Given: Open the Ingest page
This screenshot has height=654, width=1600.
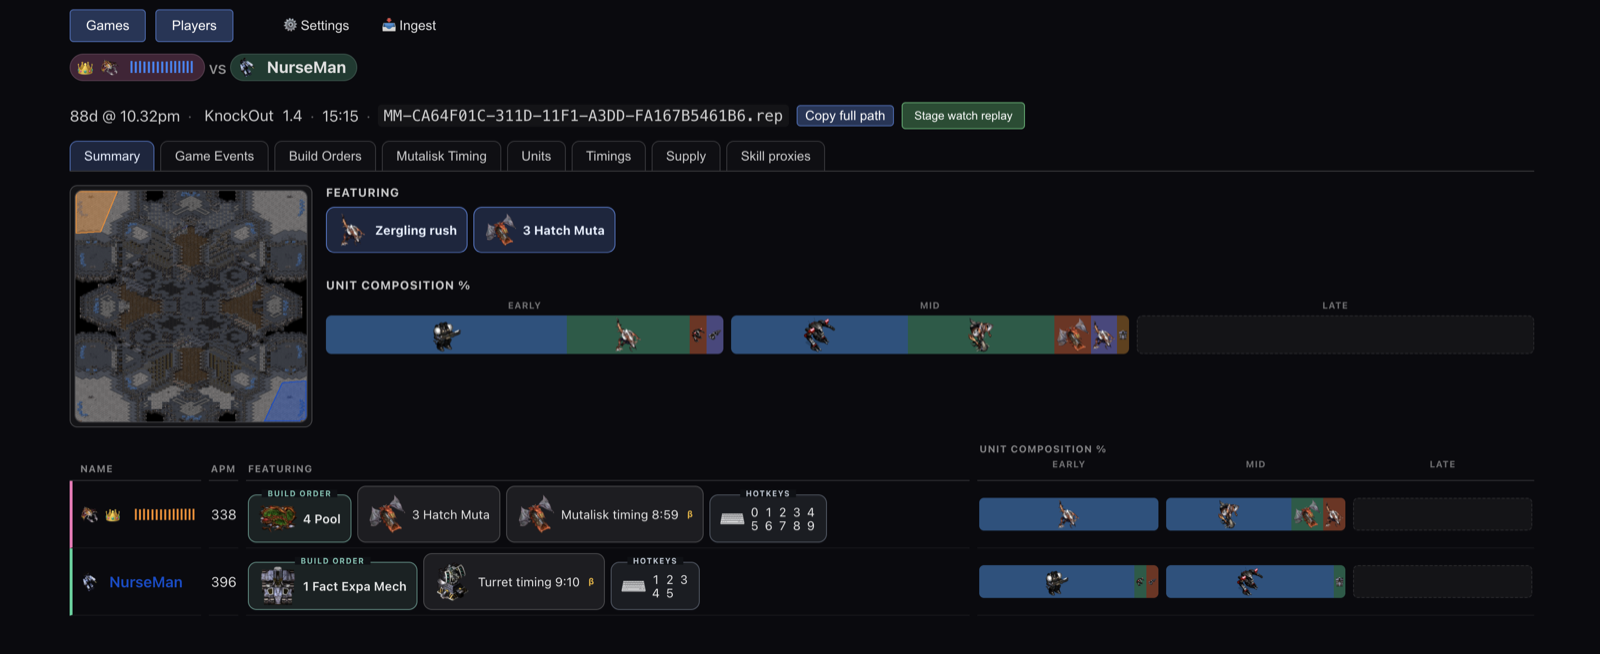Looking at the screenshot, I should (x=409, y=26).
